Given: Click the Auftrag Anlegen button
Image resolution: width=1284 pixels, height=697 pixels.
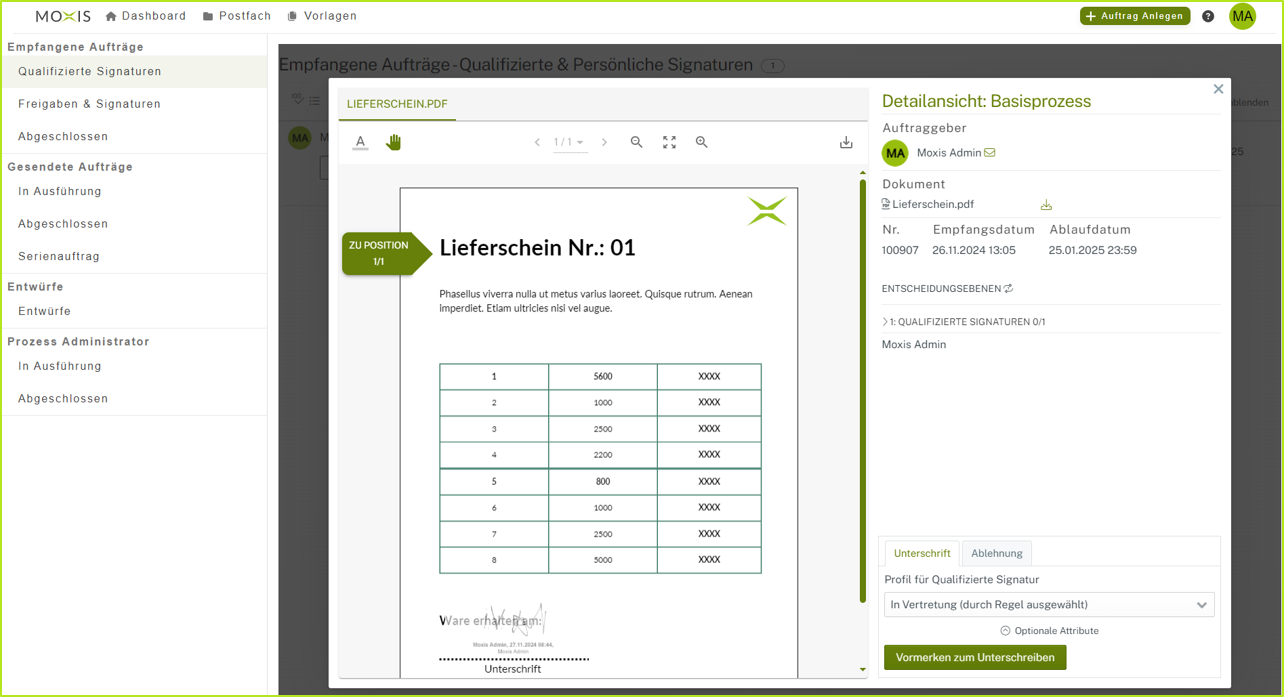Looking at the screenshot, I should (x=1135, y=16).
